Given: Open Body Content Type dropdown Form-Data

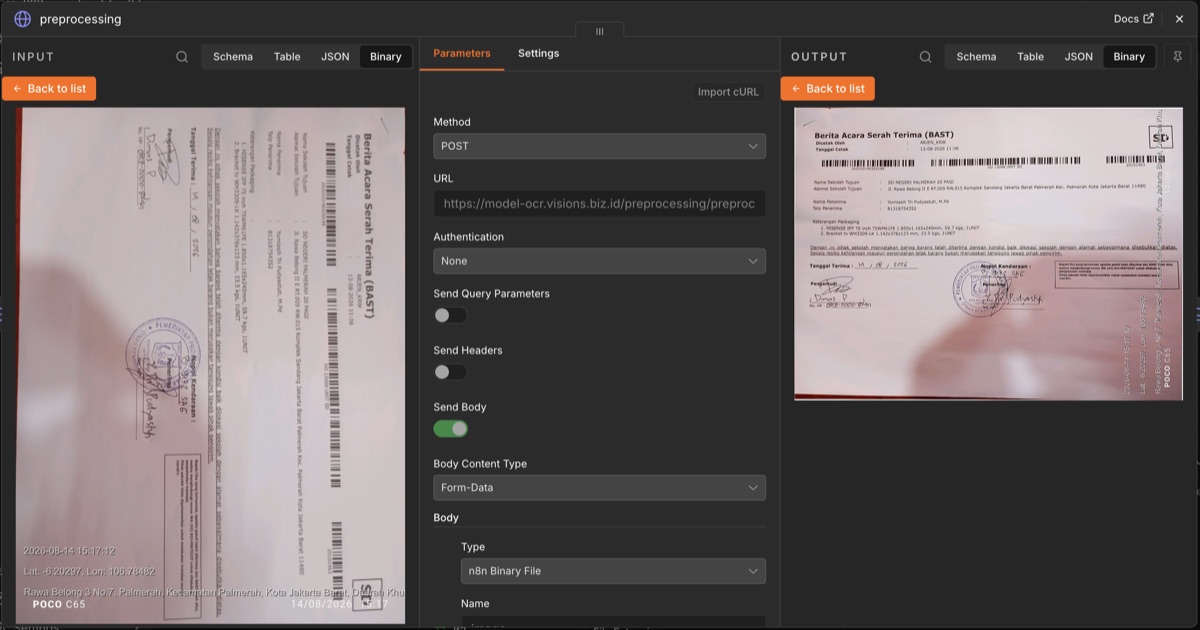Looking at the screenshot, I should coord(599,488).
